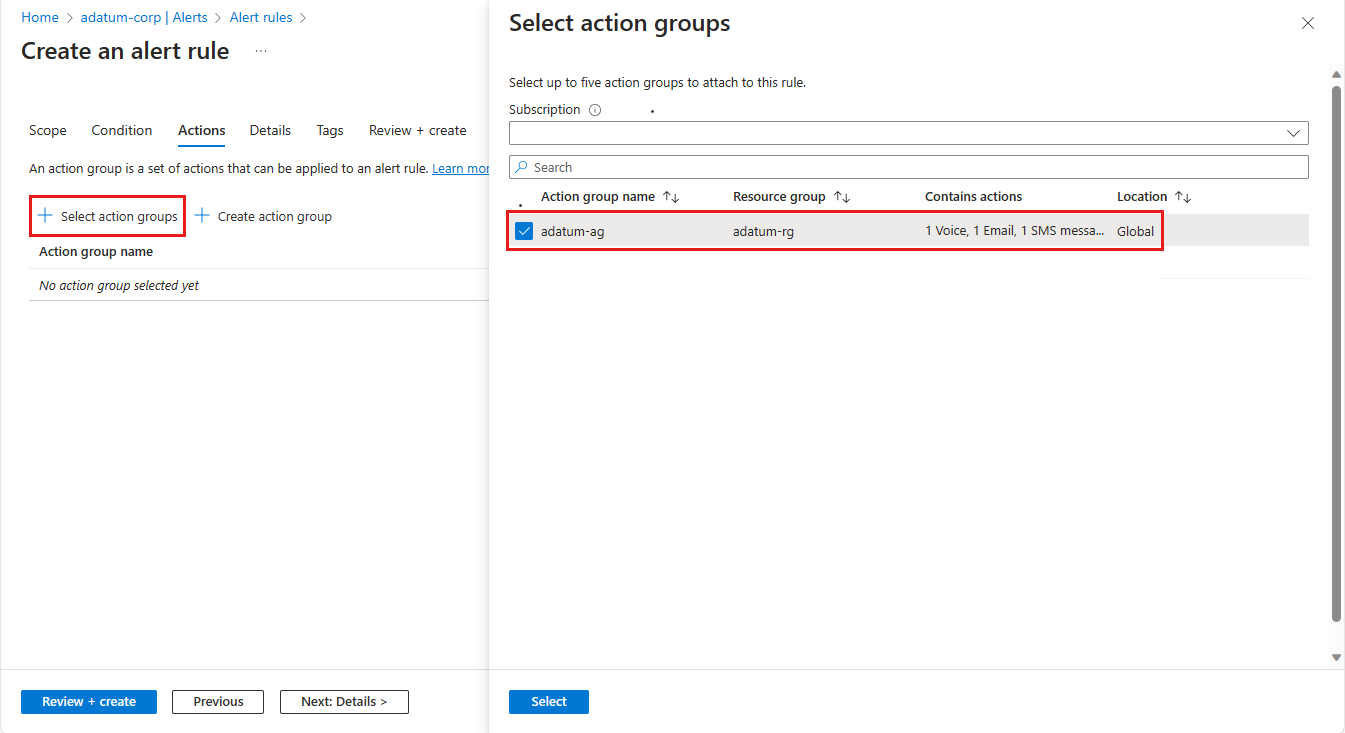Open the Details tab
Screen dimensions: 1345x733
pos(270,130)
